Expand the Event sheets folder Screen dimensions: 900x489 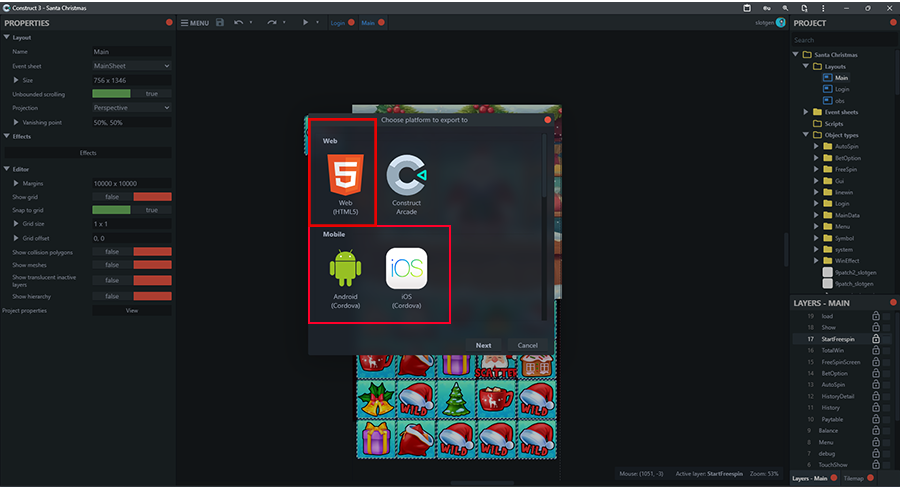click(x=806, y=112)
